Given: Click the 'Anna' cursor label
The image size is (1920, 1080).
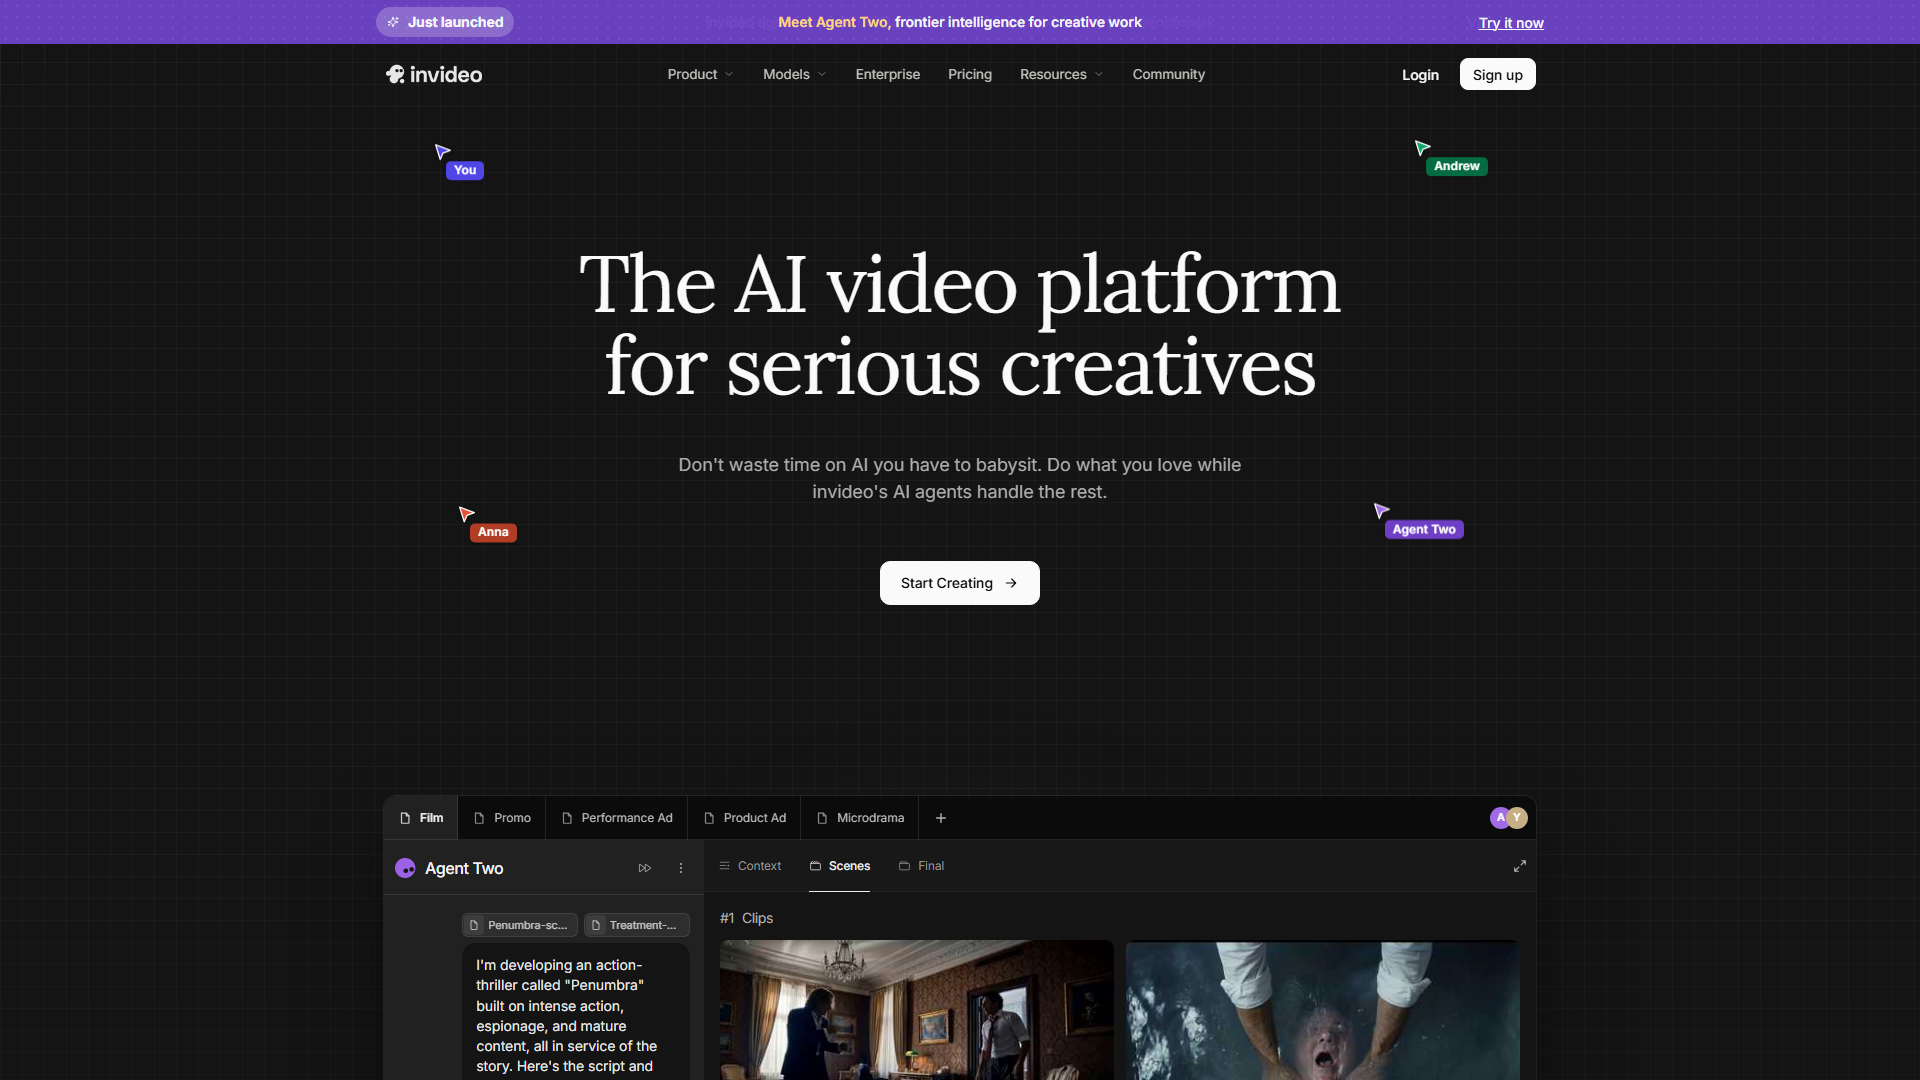Looking at the screenshot, I should 493,532.
